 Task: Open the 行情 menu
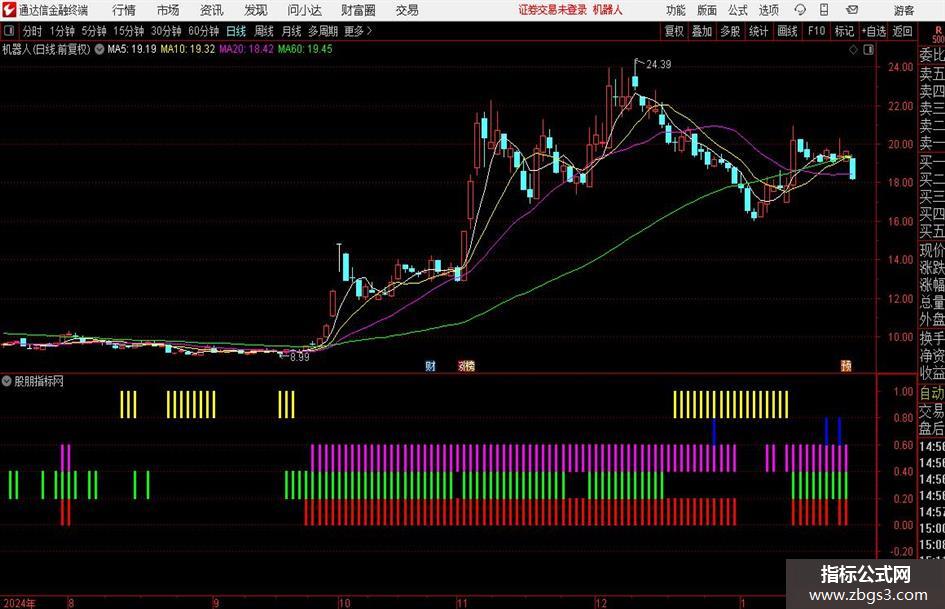click(124, 10)
